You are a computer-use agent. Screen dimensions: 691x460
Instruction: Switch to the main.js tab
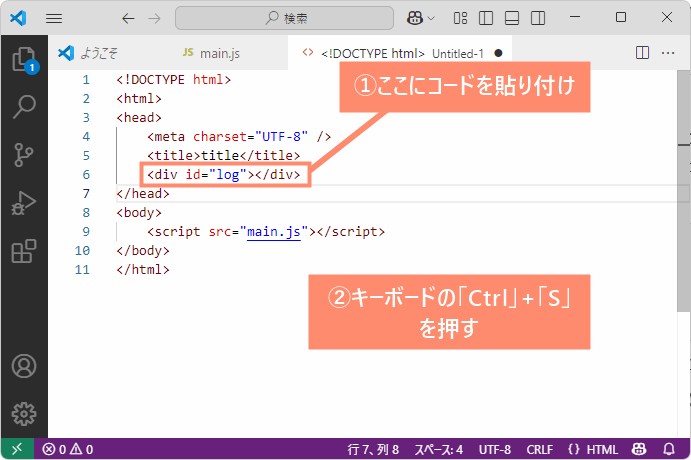point(220,53)
